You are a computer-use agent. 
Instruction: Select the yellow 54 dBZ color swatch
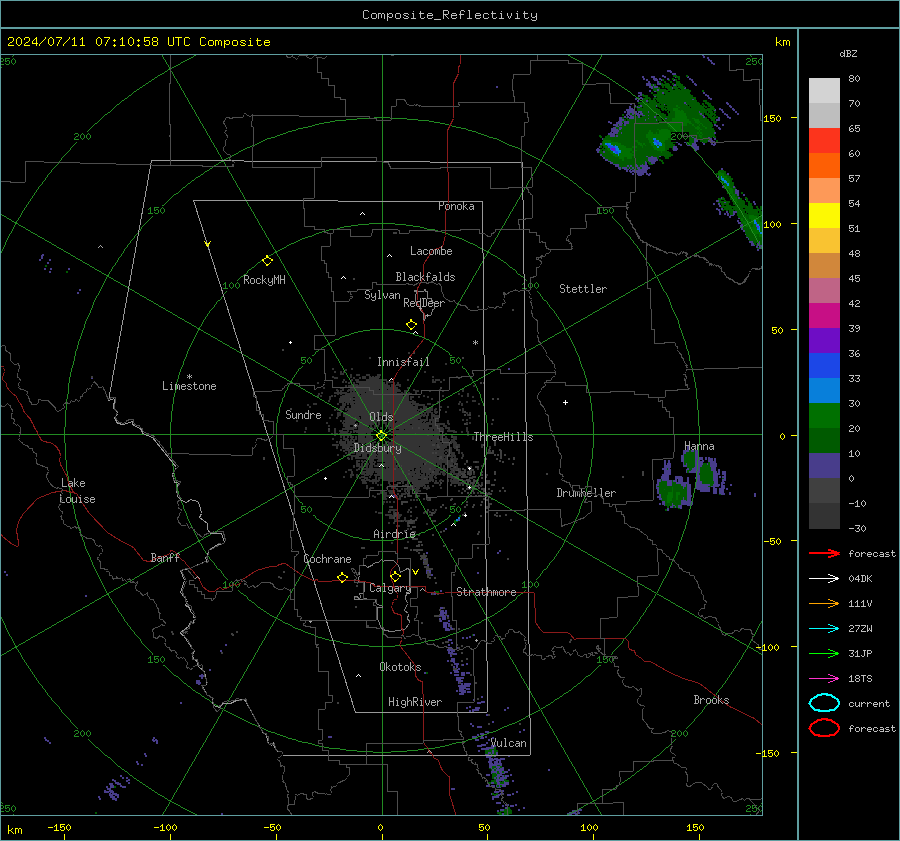[x=824, y=215]
